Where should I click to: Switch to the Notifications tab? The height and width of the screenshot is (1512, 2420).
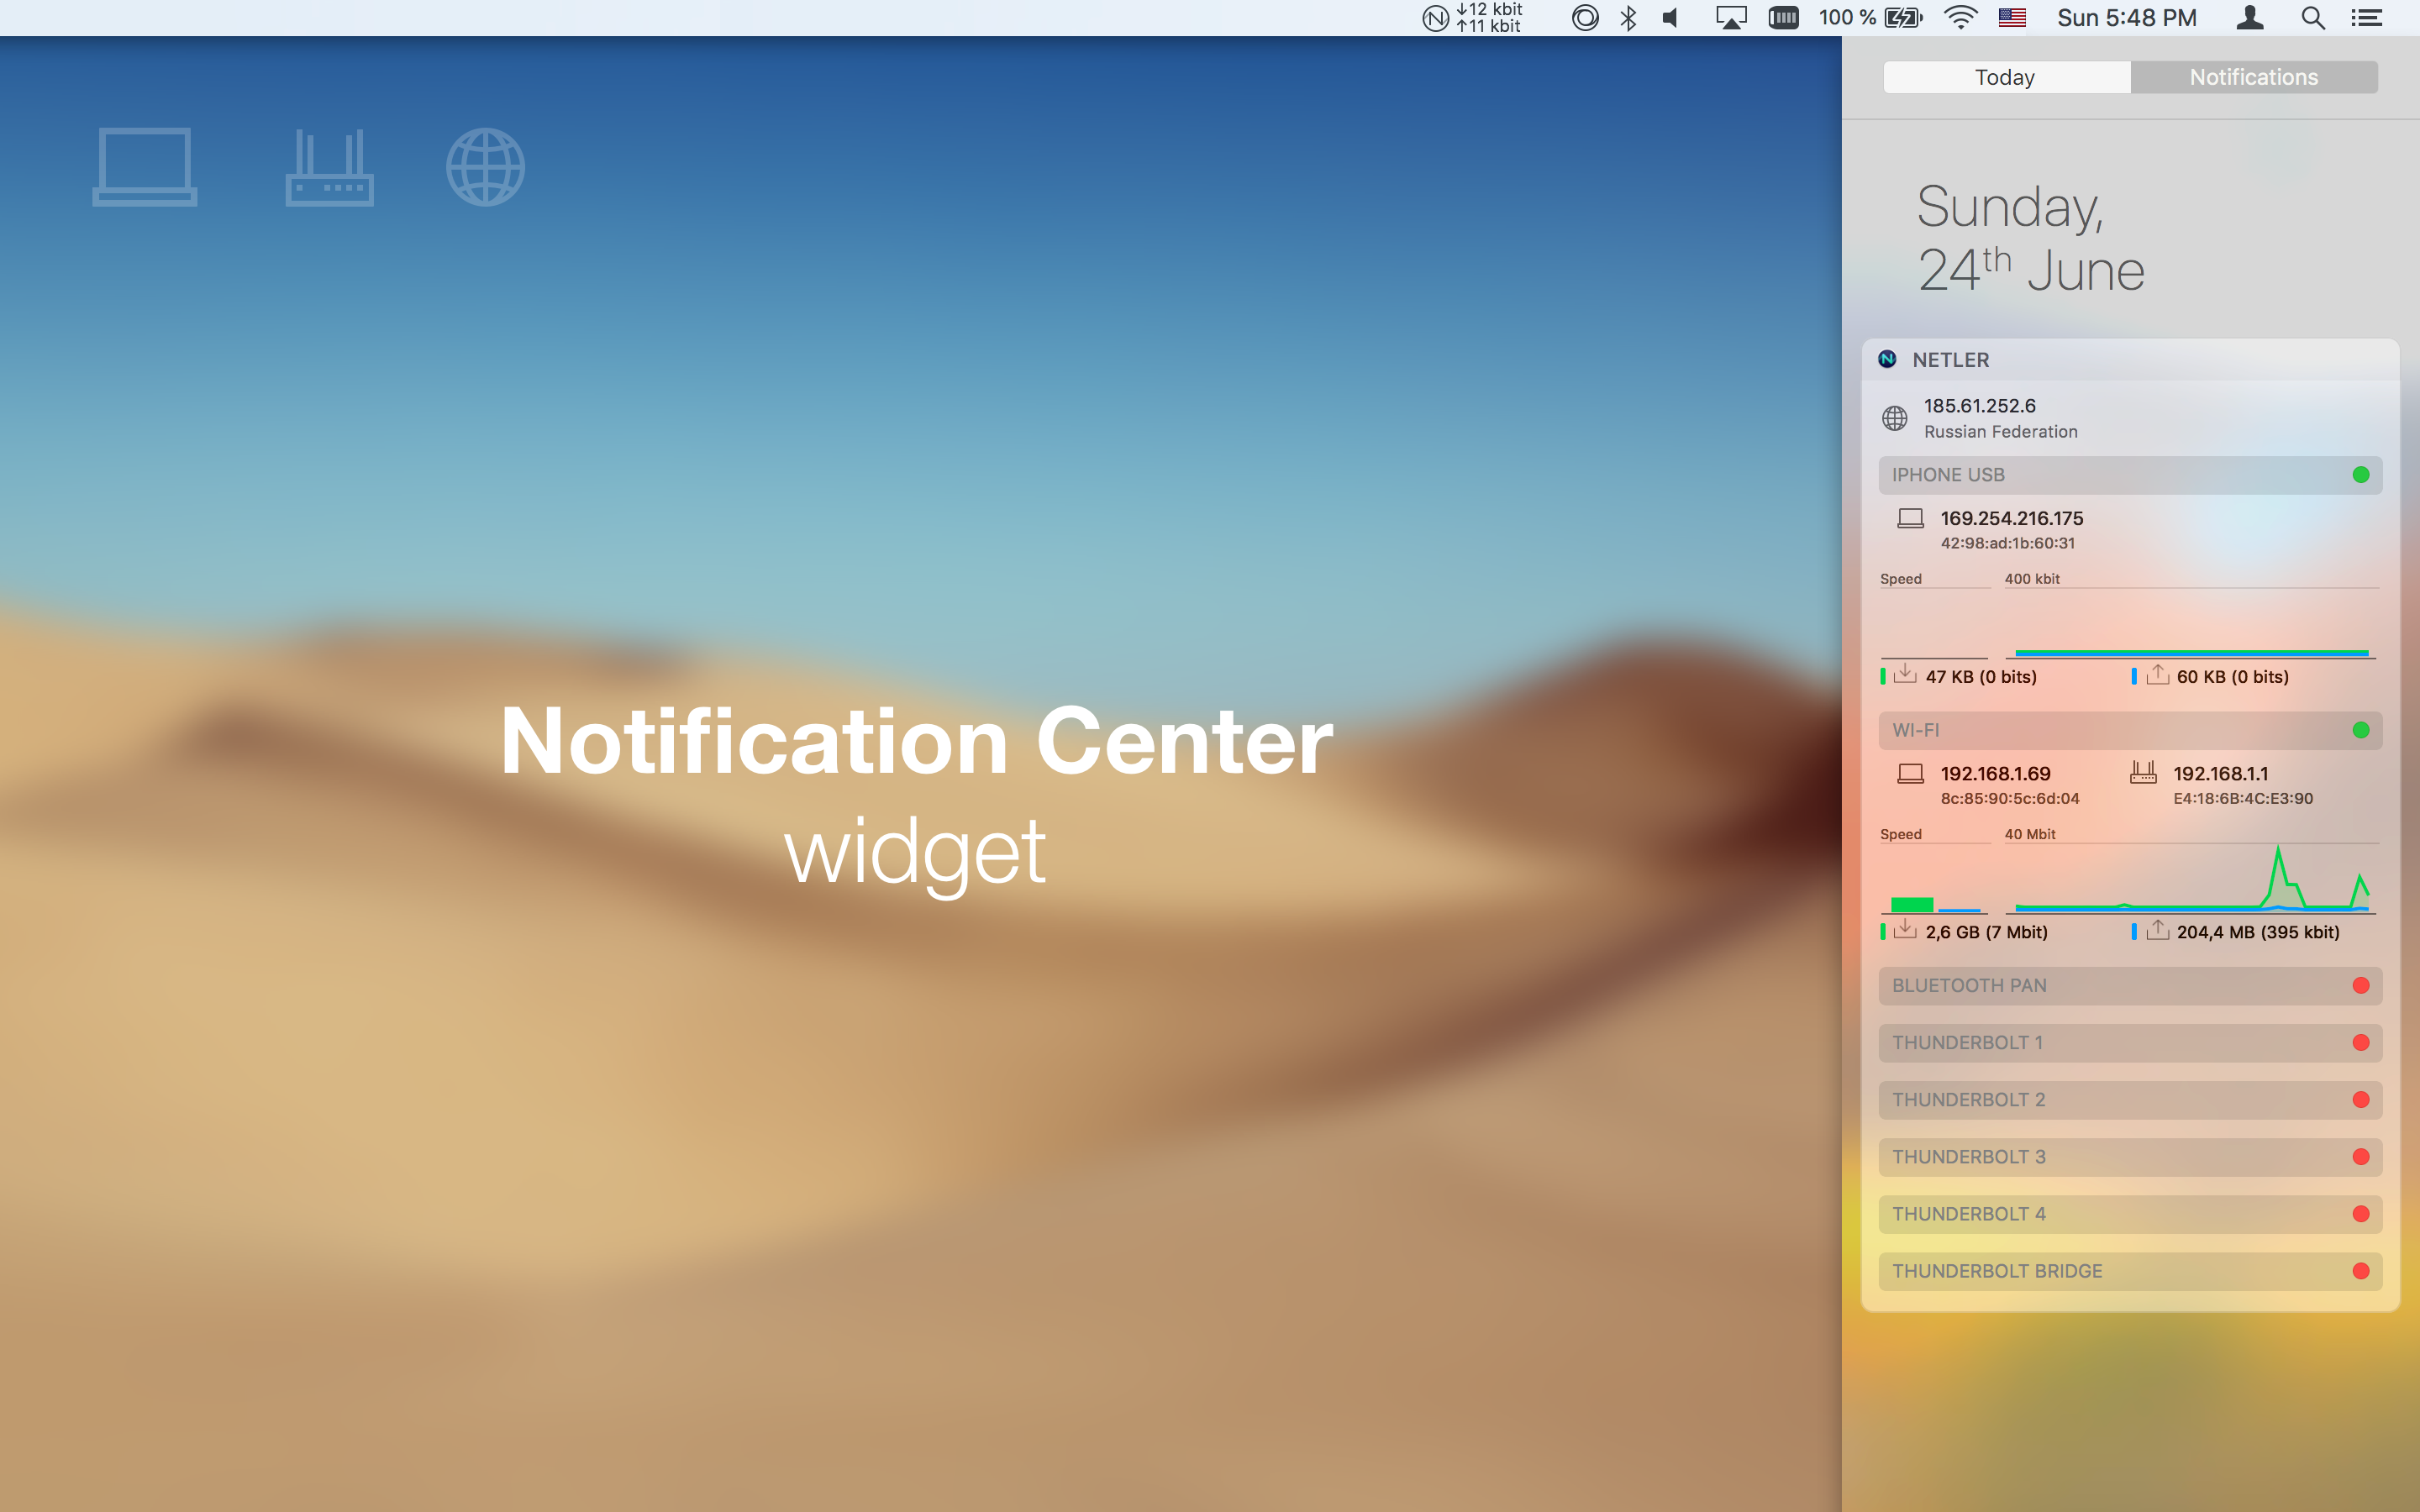pyautogui.click(x=2253, y=77)
